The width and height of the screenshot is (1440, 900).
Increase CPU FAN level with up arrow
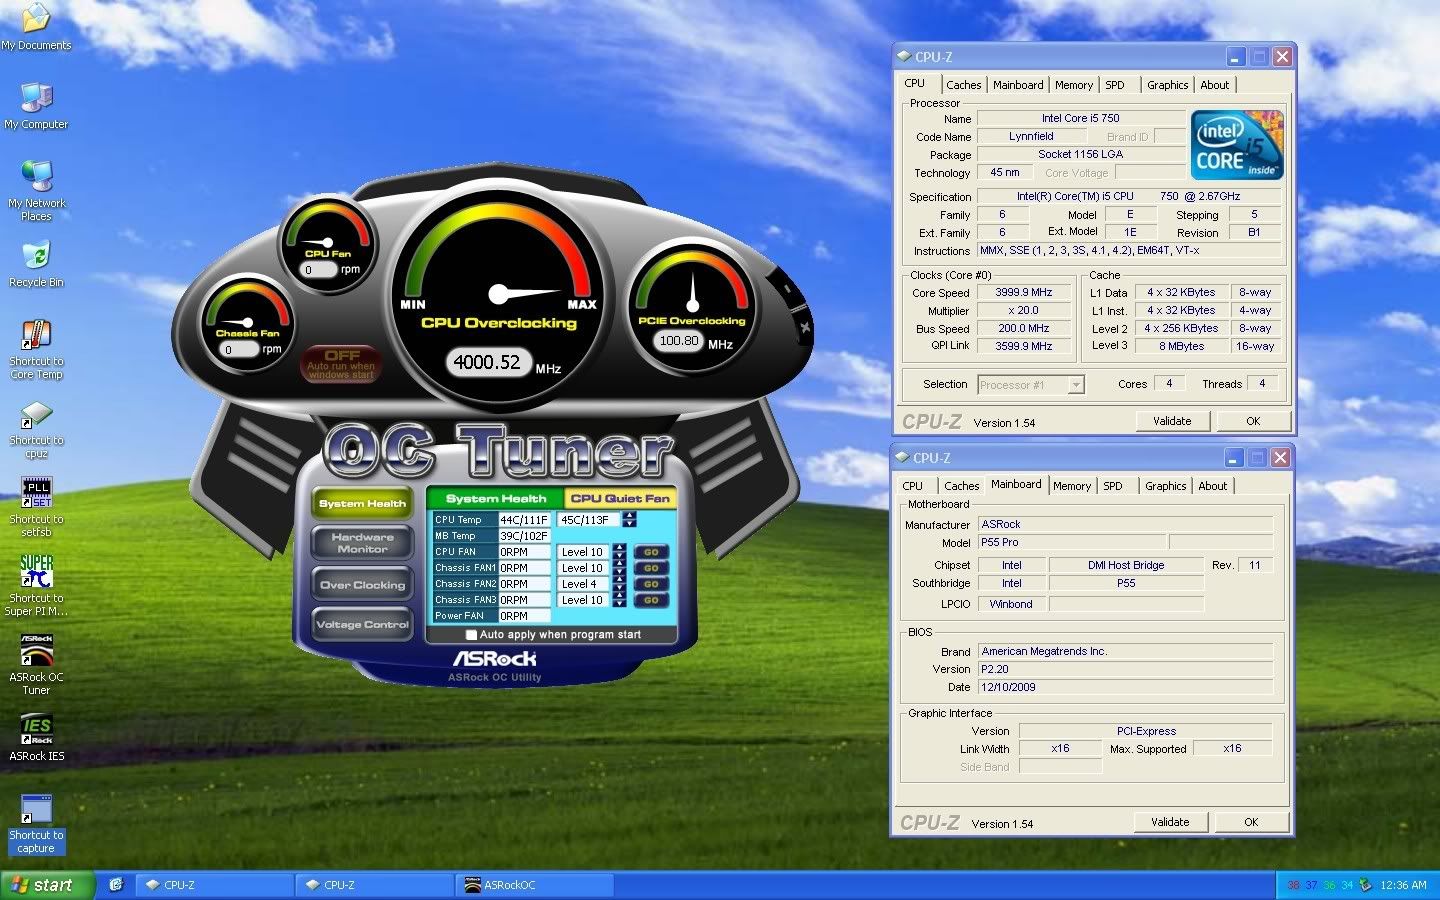[620, 548]
